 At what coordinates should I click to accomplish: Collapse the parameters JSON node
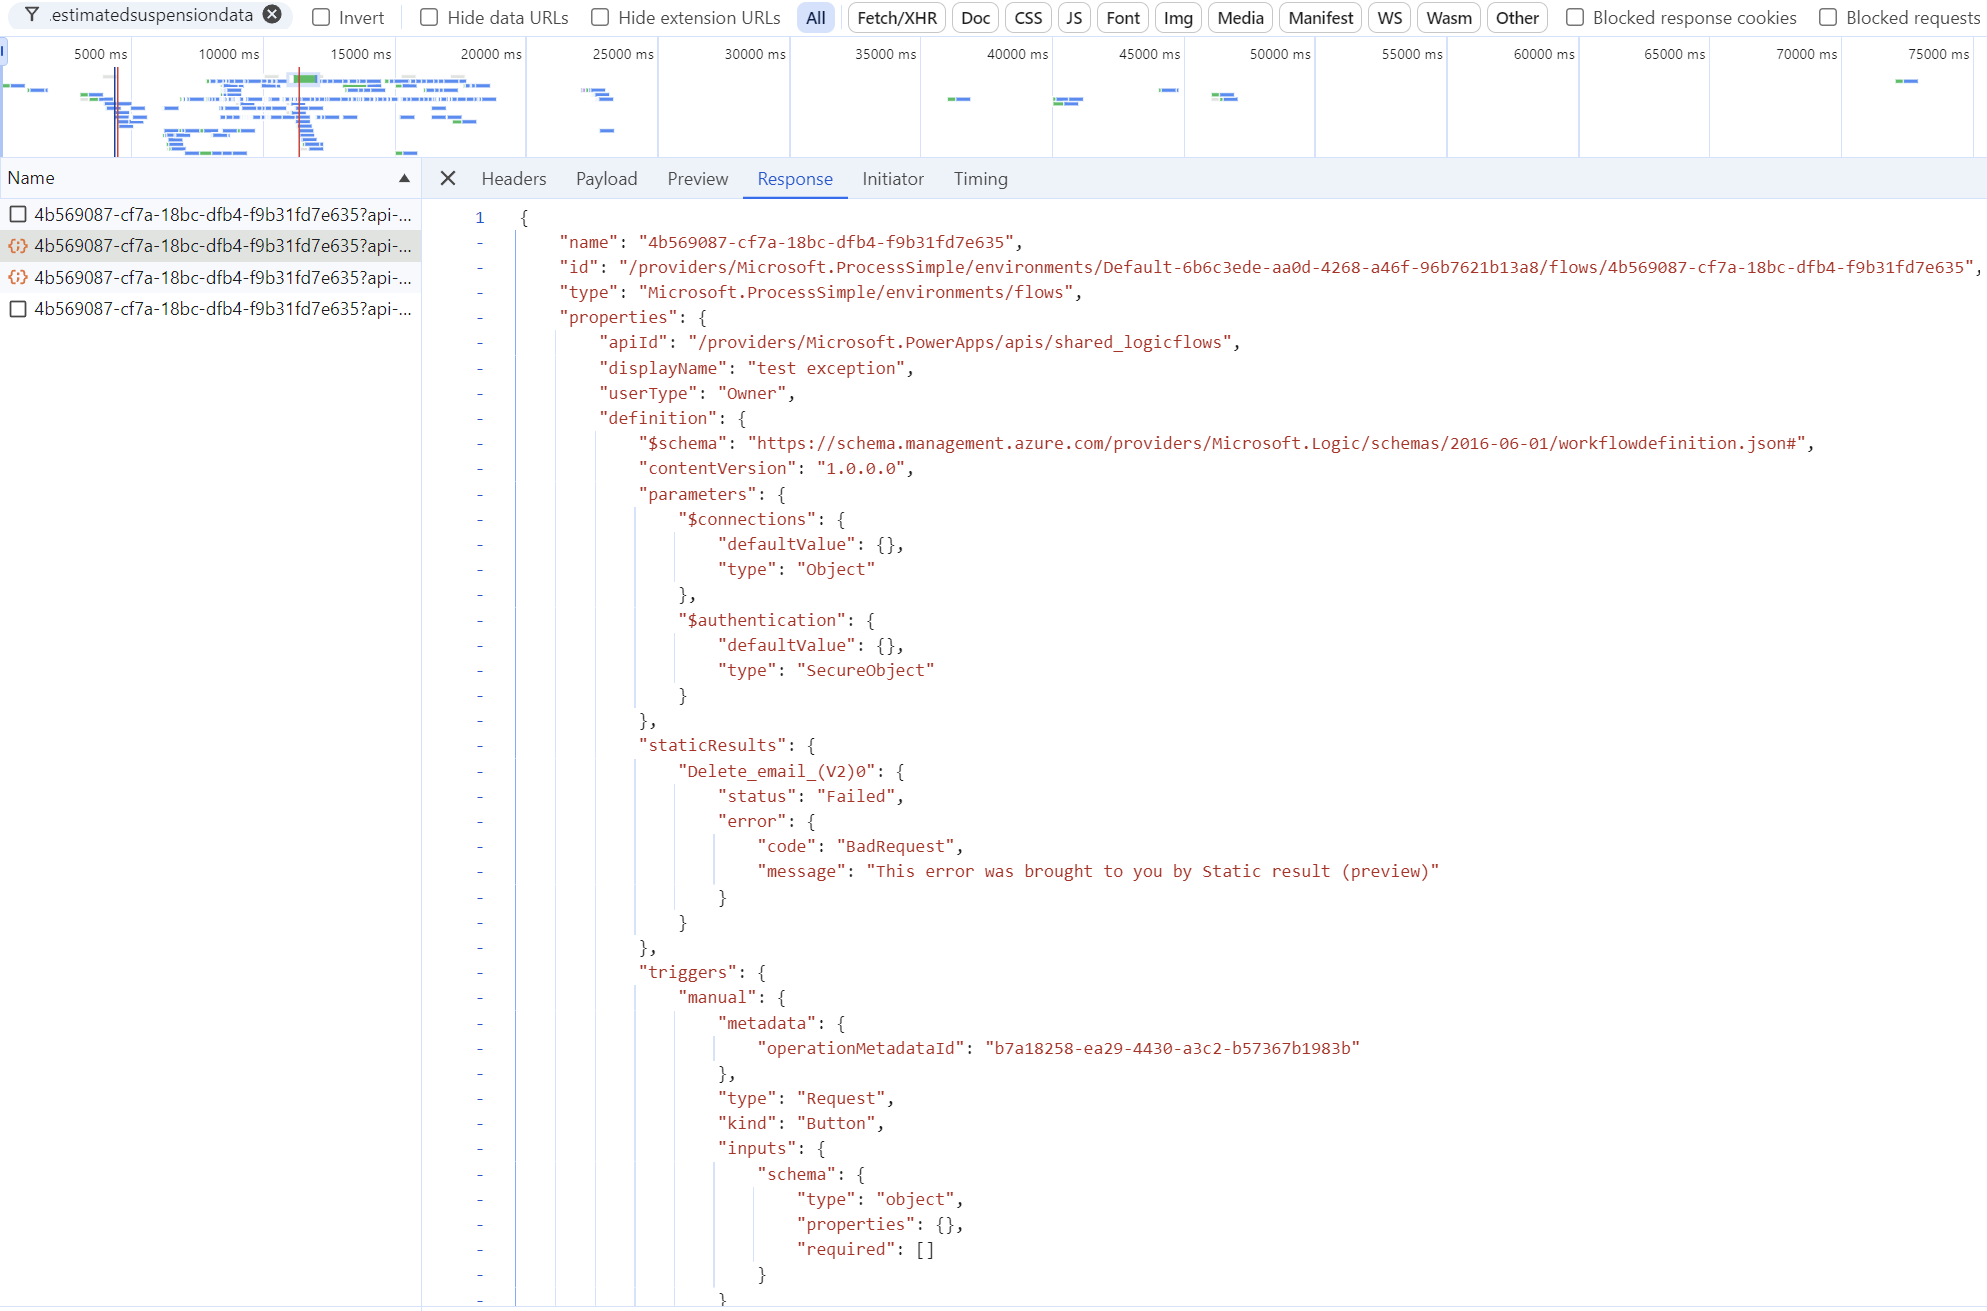479,494
